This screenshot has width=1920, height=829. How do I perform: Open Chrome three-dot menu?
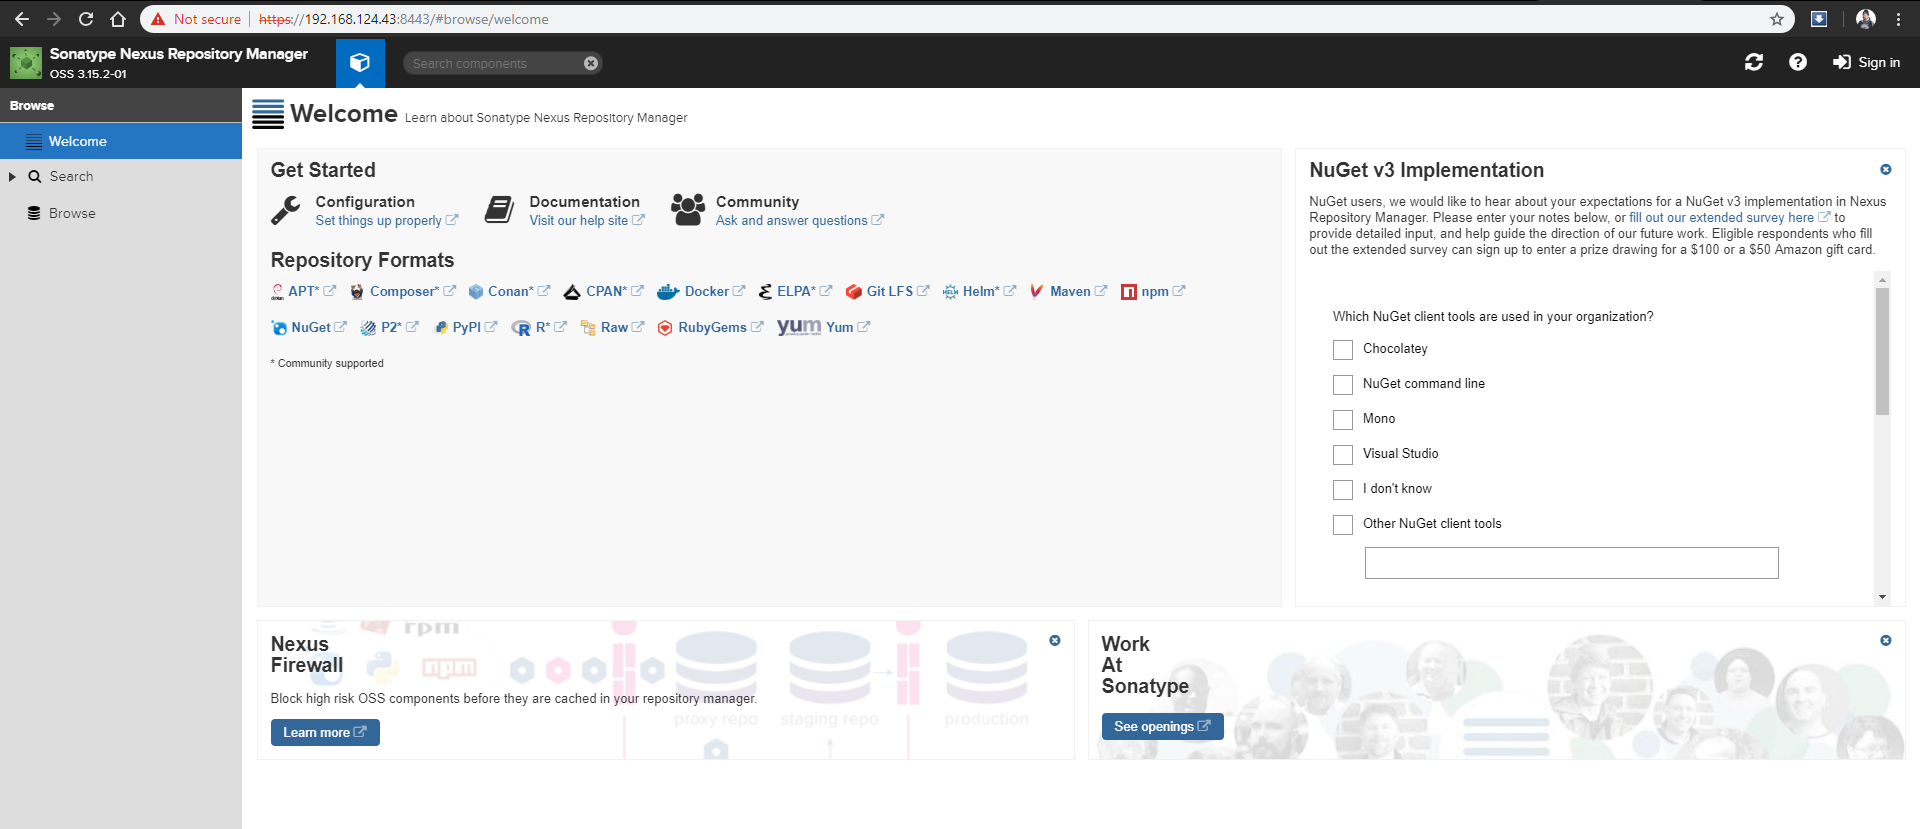point(1898,19)
